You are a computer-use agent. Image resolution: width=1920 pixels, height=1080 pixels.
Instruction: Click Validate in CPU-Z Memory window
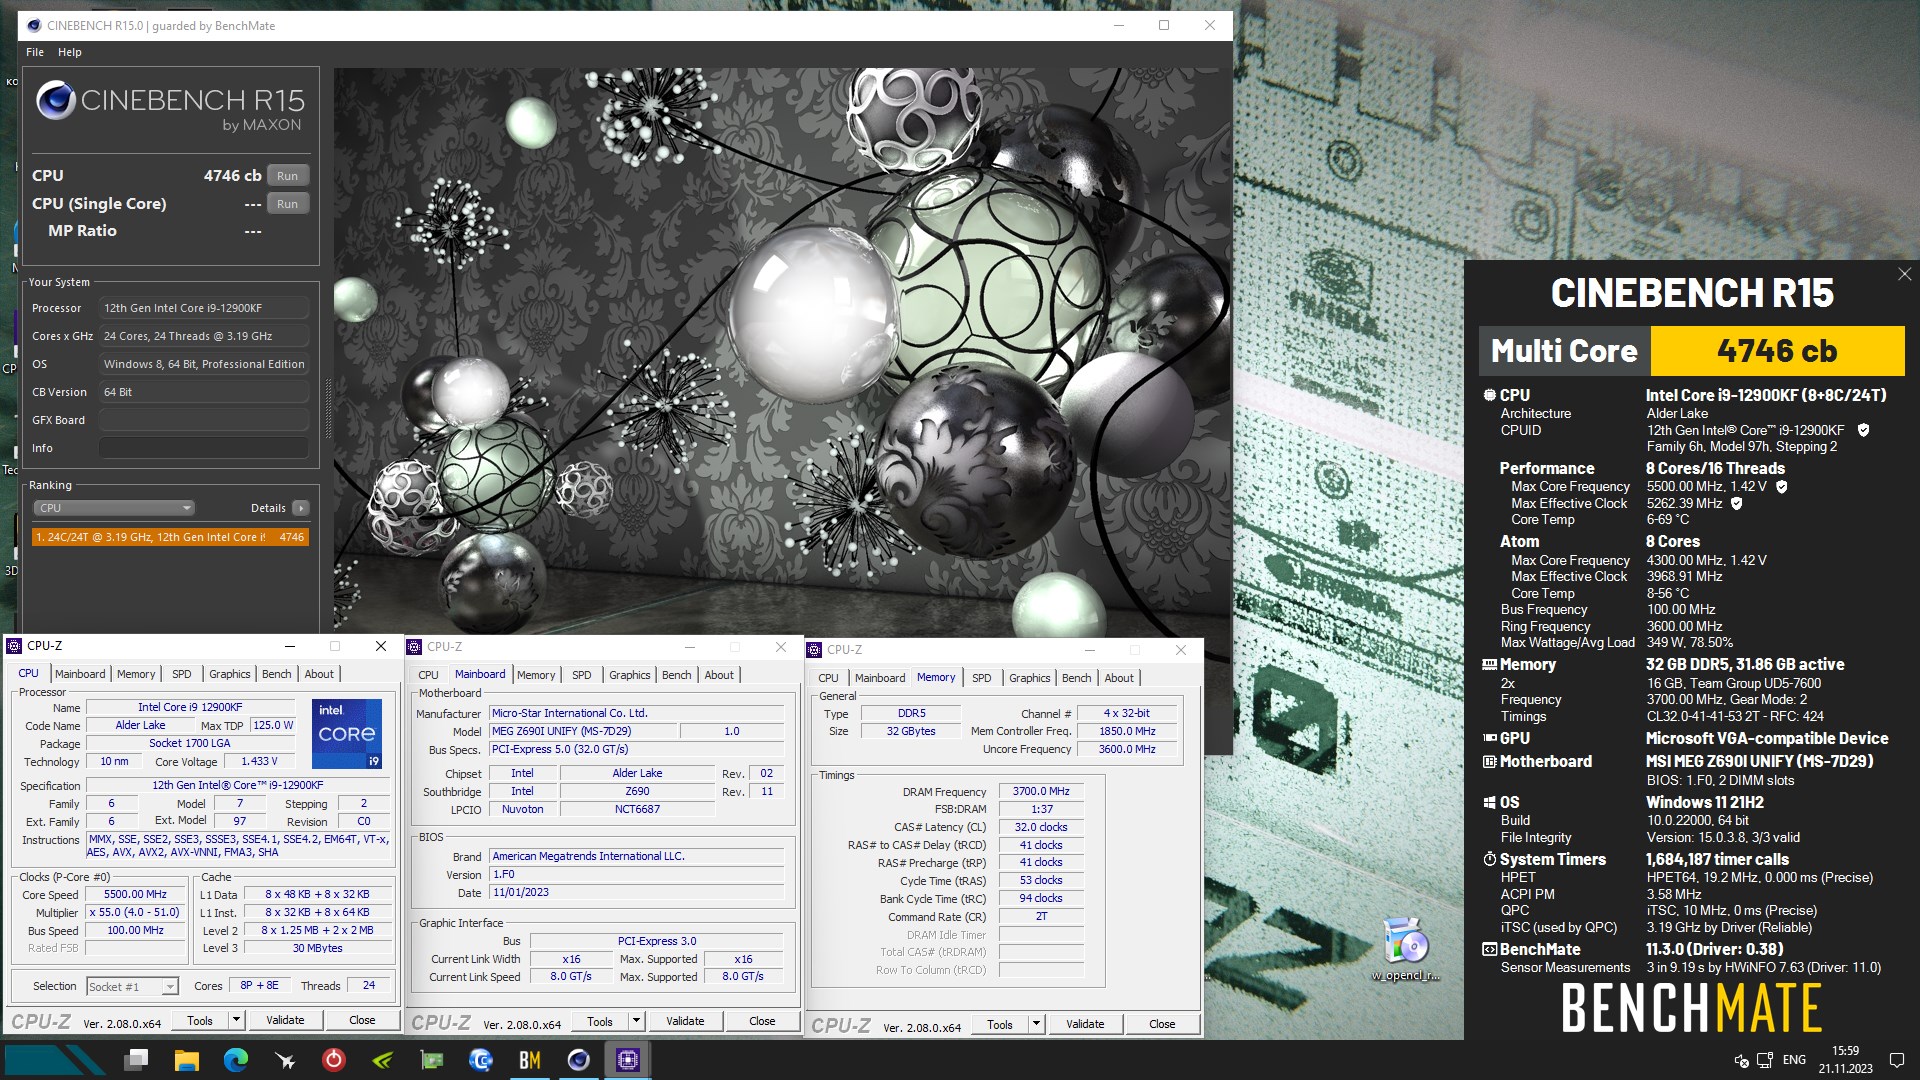pyautogui.click(x=1085, y=1024)
